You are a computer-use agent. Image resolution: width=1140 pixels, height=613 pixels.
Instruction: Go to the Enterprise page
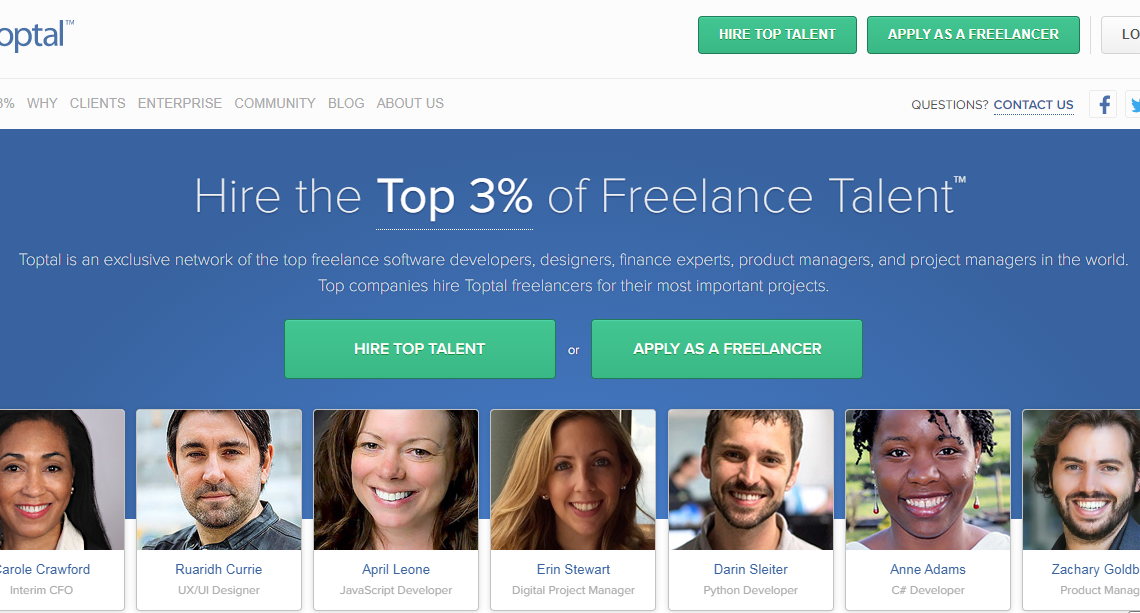coord(180,103)
